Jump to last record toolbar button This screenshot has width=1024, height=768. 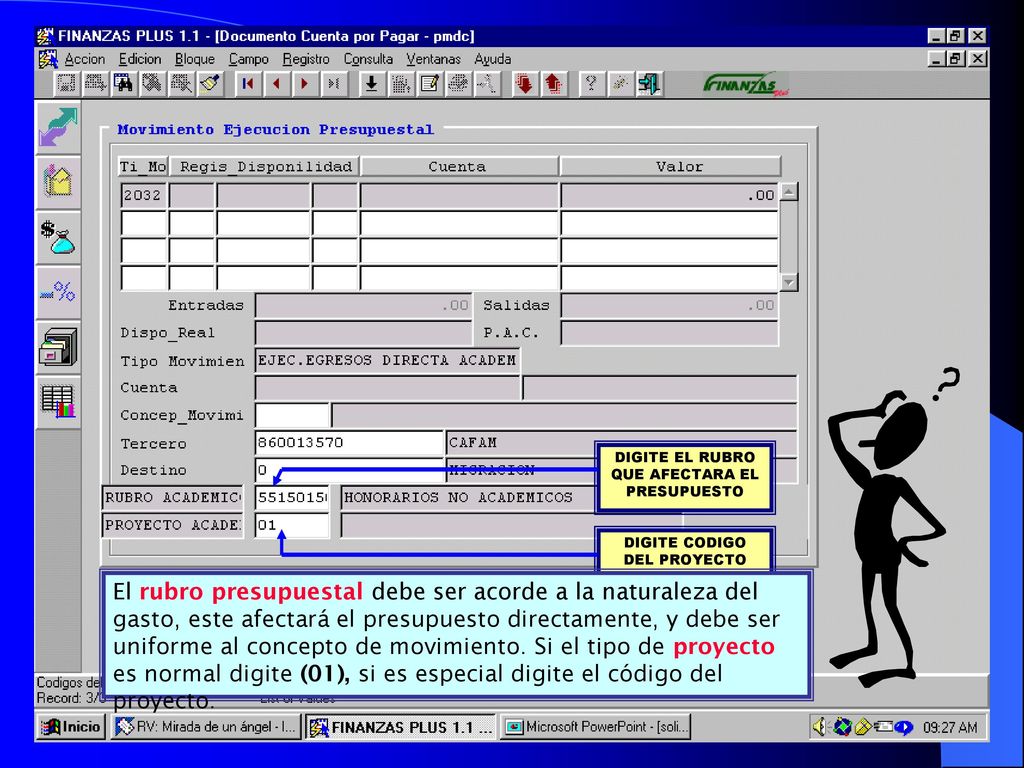click(x=333, y=84)
